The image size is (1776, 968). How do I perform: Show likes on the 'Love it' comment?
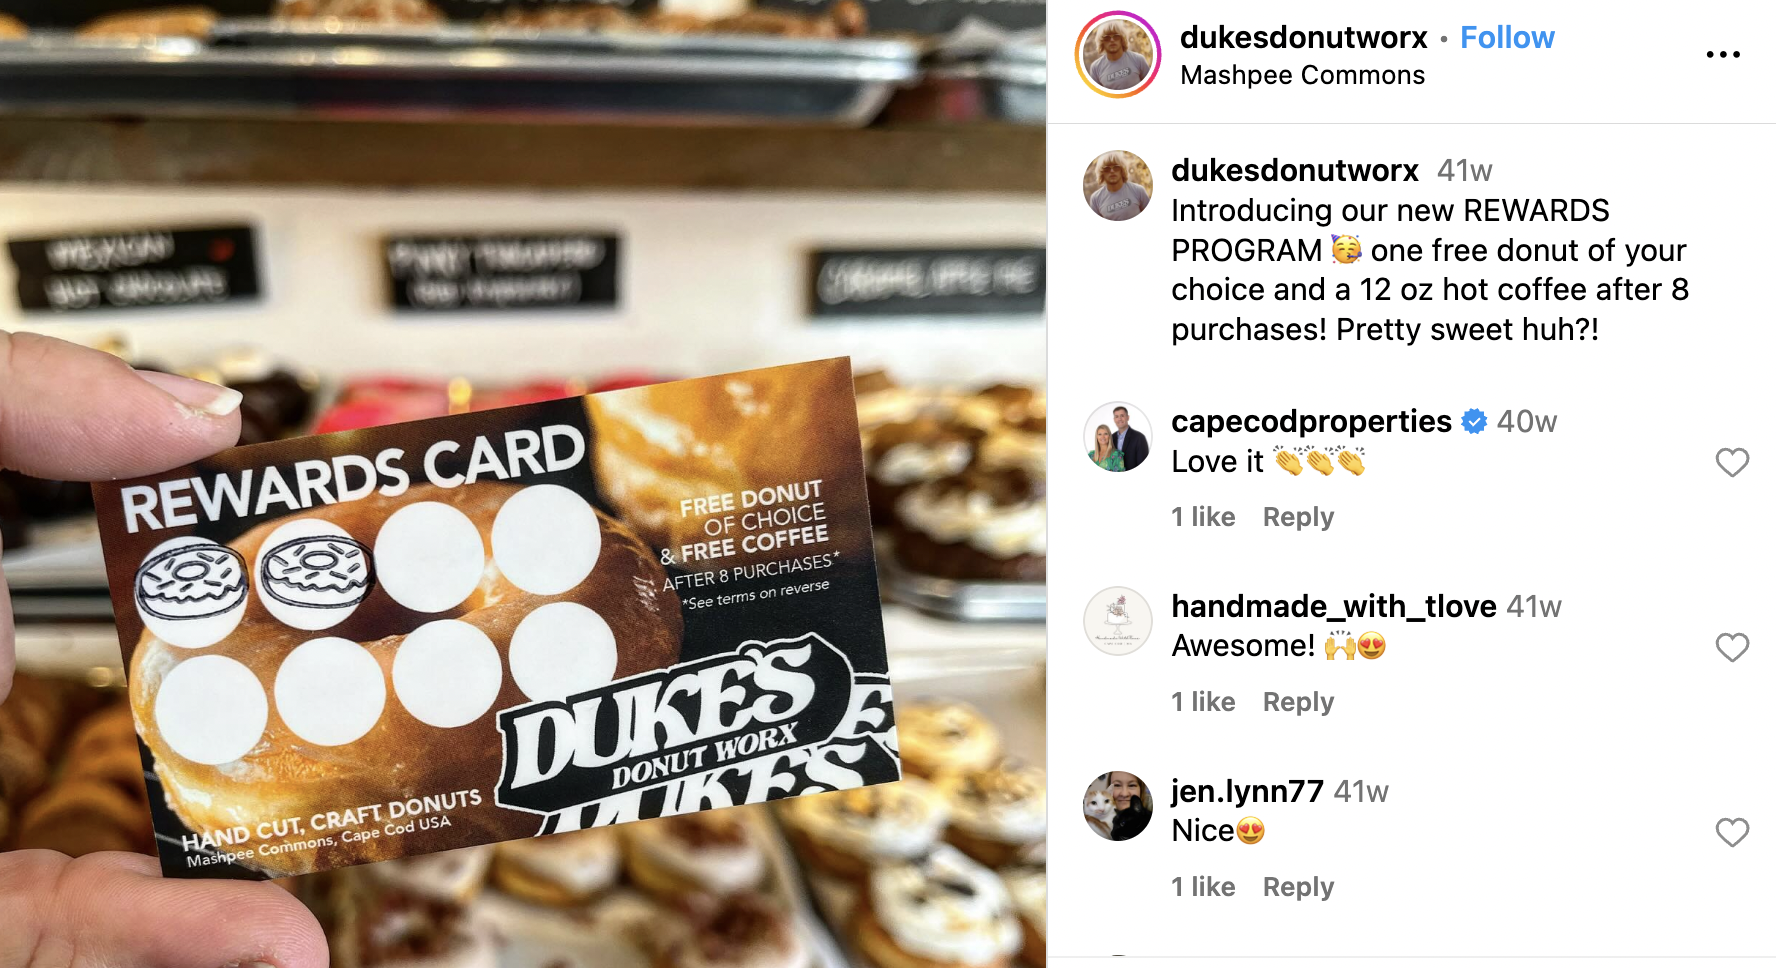(1203, 517)
